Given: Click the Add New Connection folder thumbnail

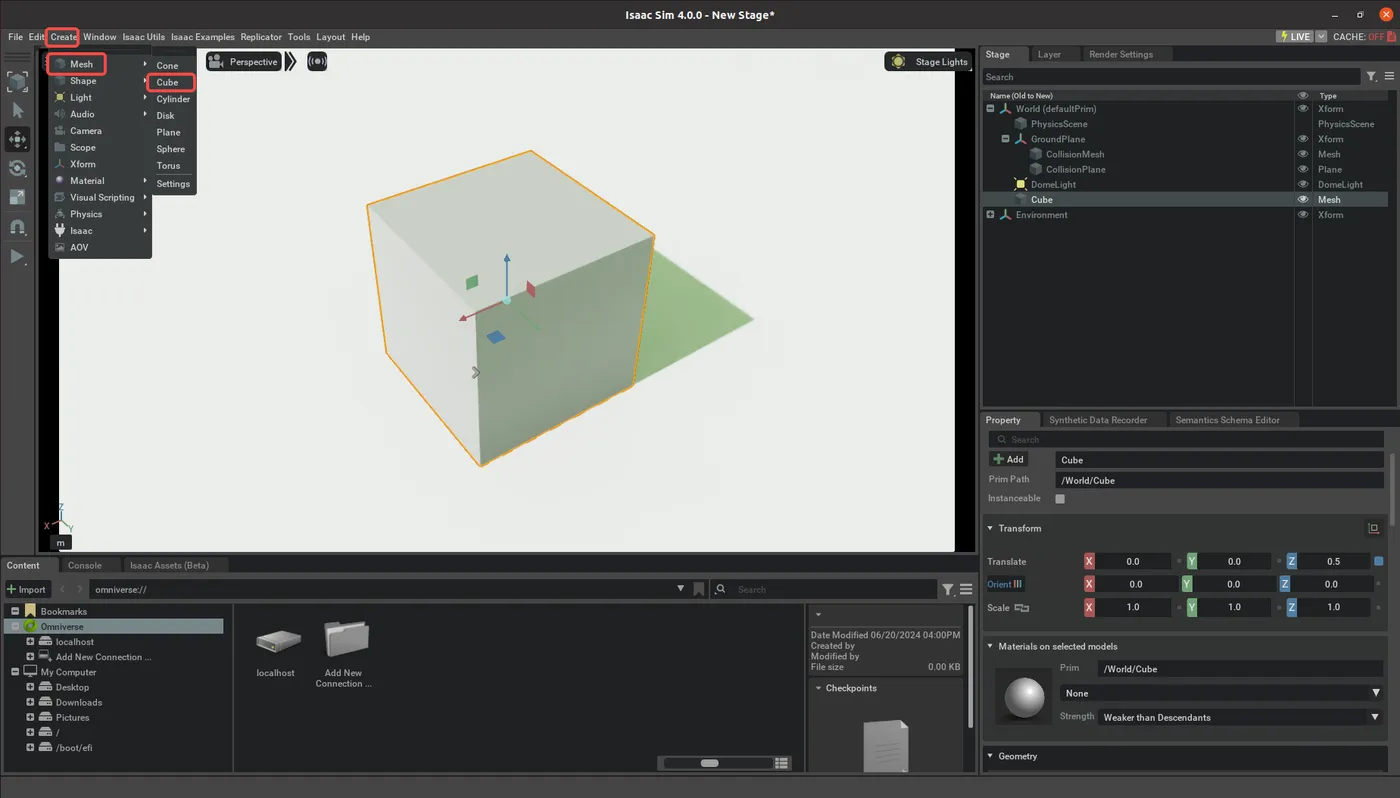Looking at the screenshot, I should (346, 638).
